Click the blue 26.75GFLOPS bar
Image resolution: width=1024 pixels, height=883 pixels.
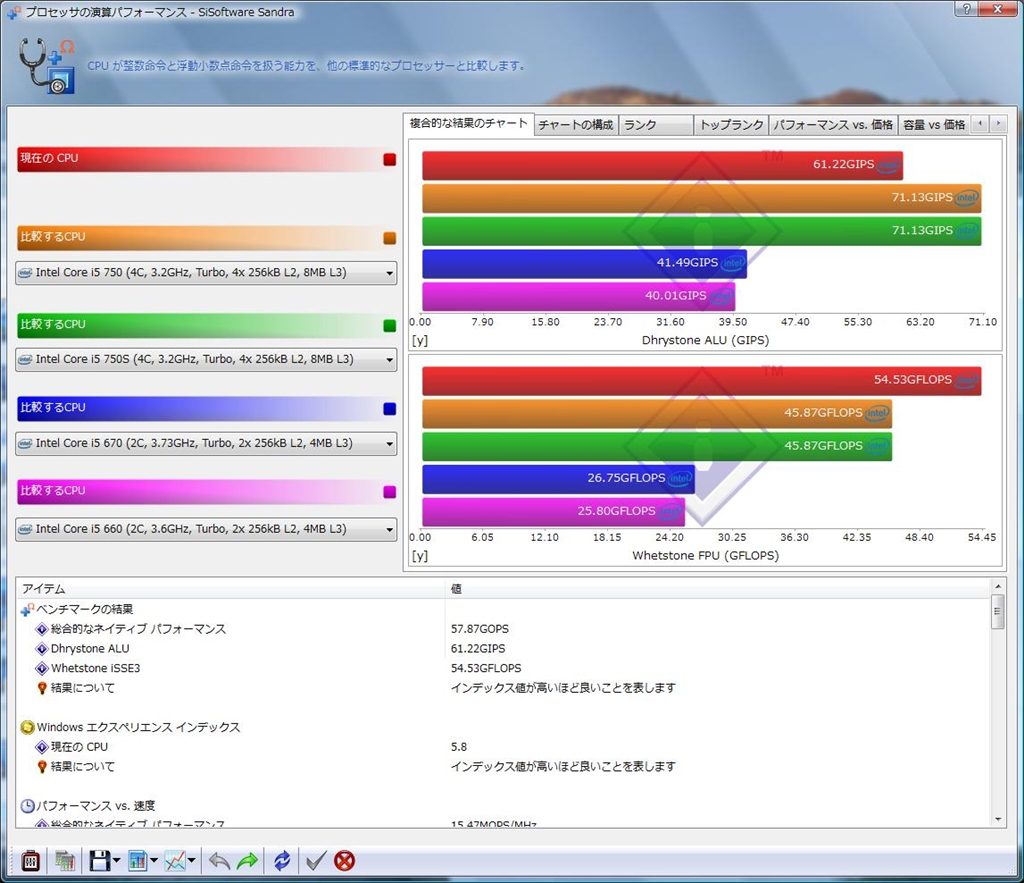point(558,479)
